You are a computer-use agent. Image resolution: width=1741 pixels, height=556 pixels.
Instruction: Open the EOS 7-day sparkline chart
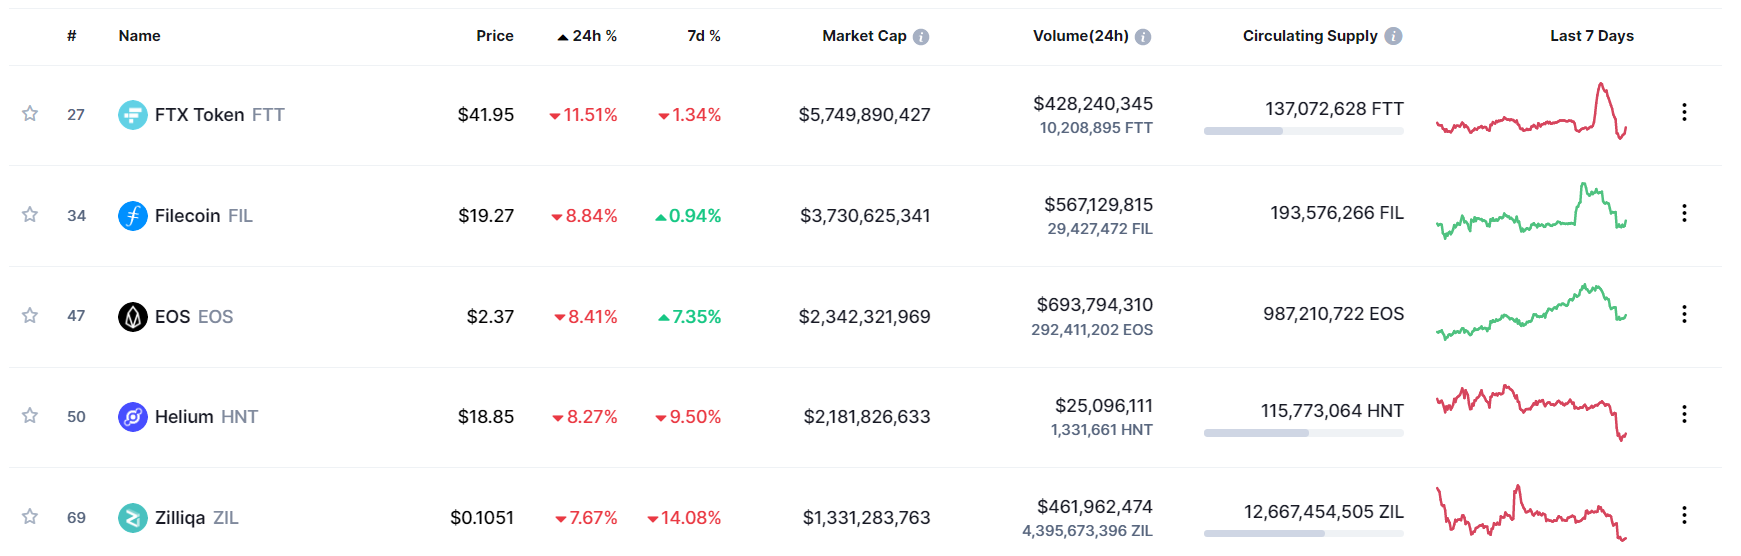click(x=1531, y=313)
